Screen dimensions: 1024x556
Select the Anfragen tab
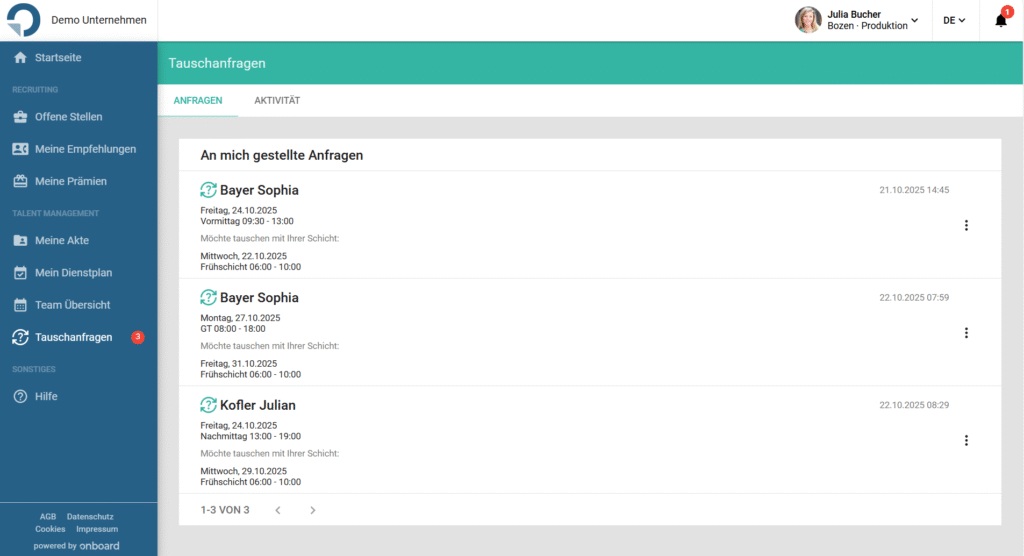(x=198, y=101)
